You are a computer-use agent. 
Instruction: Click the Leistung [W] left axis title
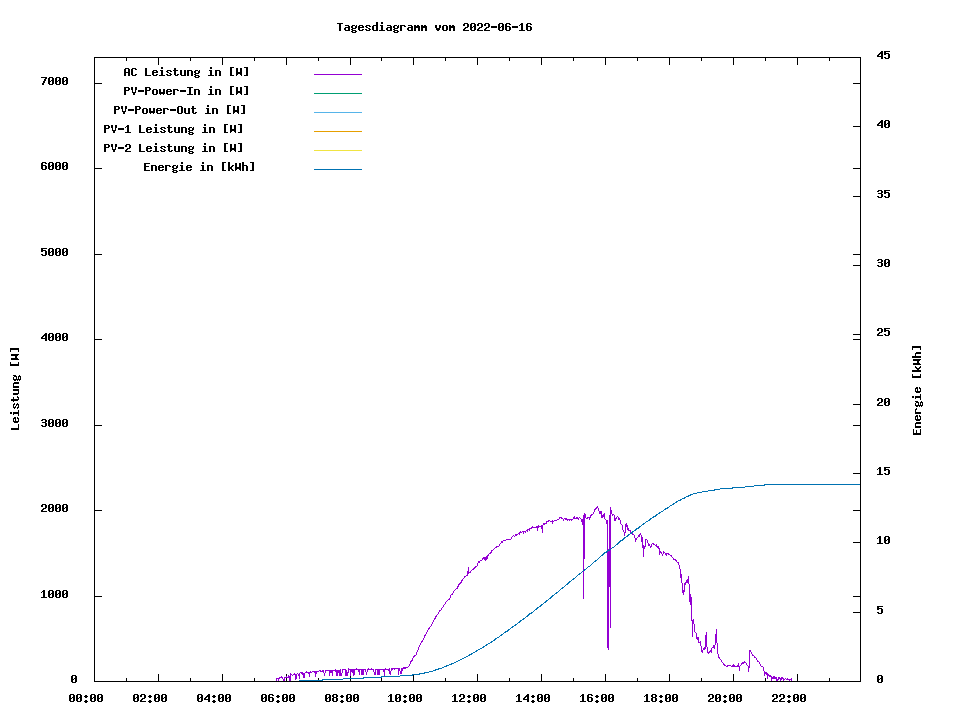(x=15, y=389)
